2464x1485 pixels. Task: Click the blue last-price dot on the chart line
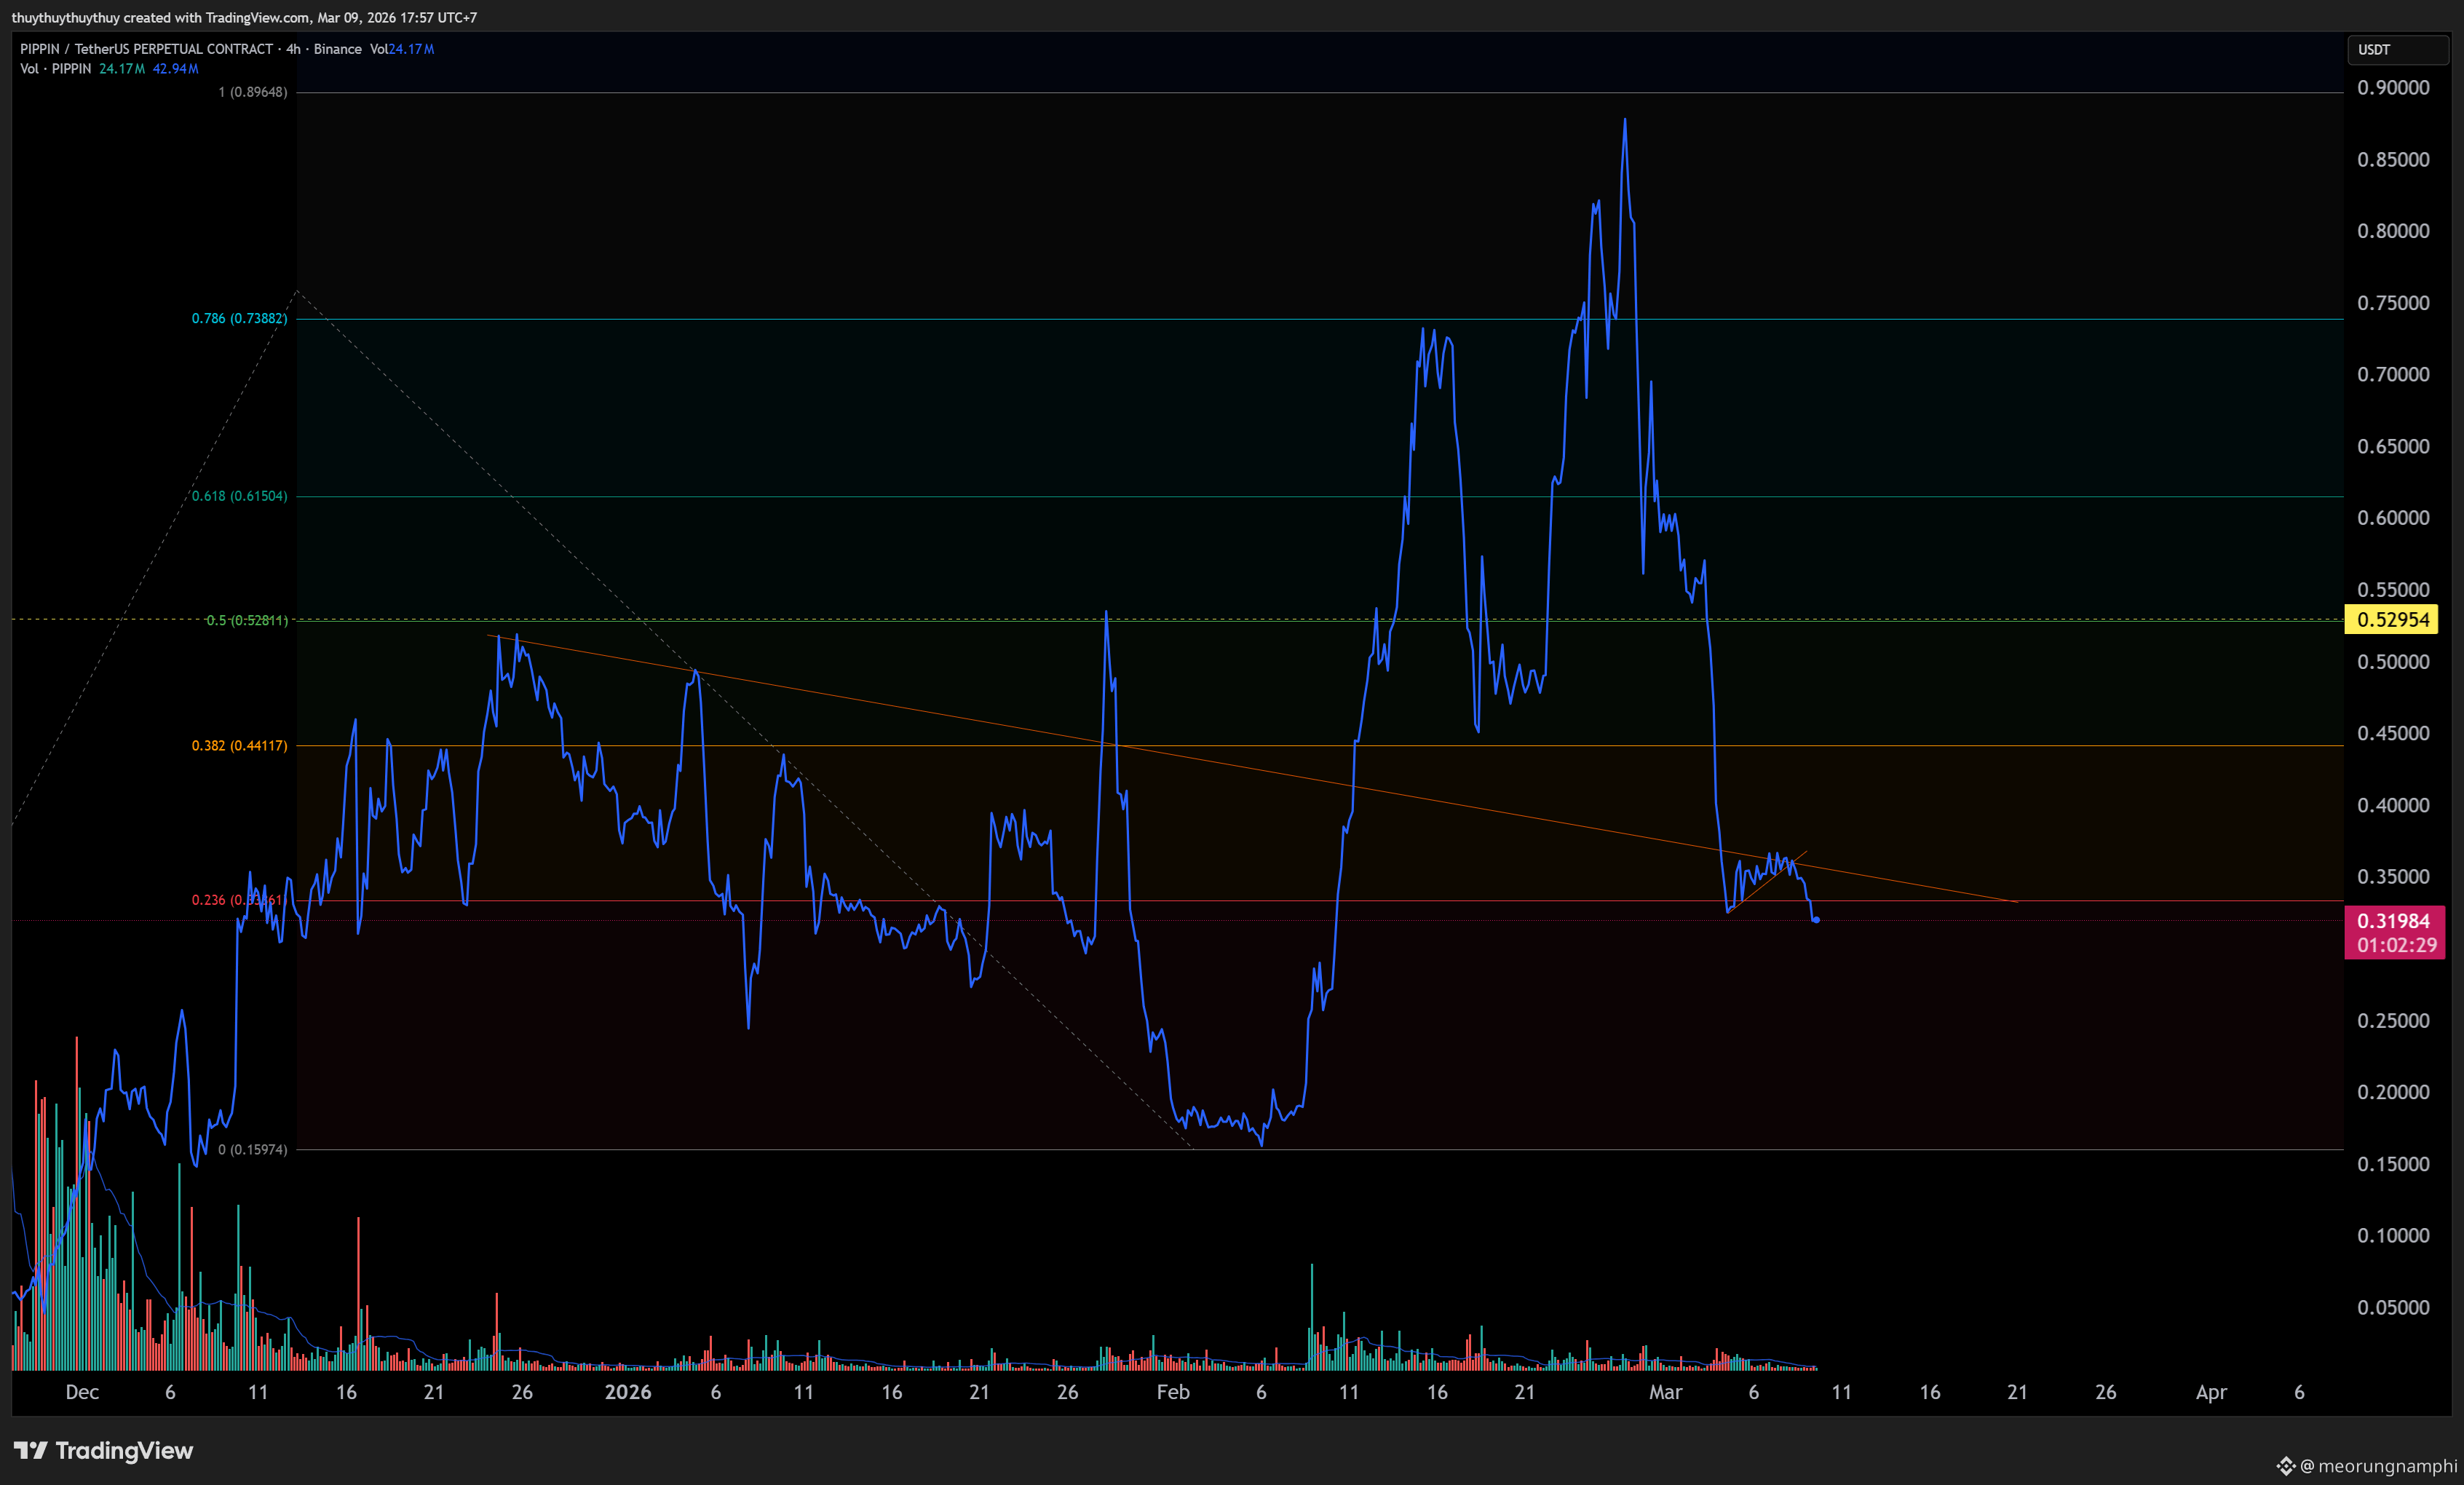[x=1816, y=920]
